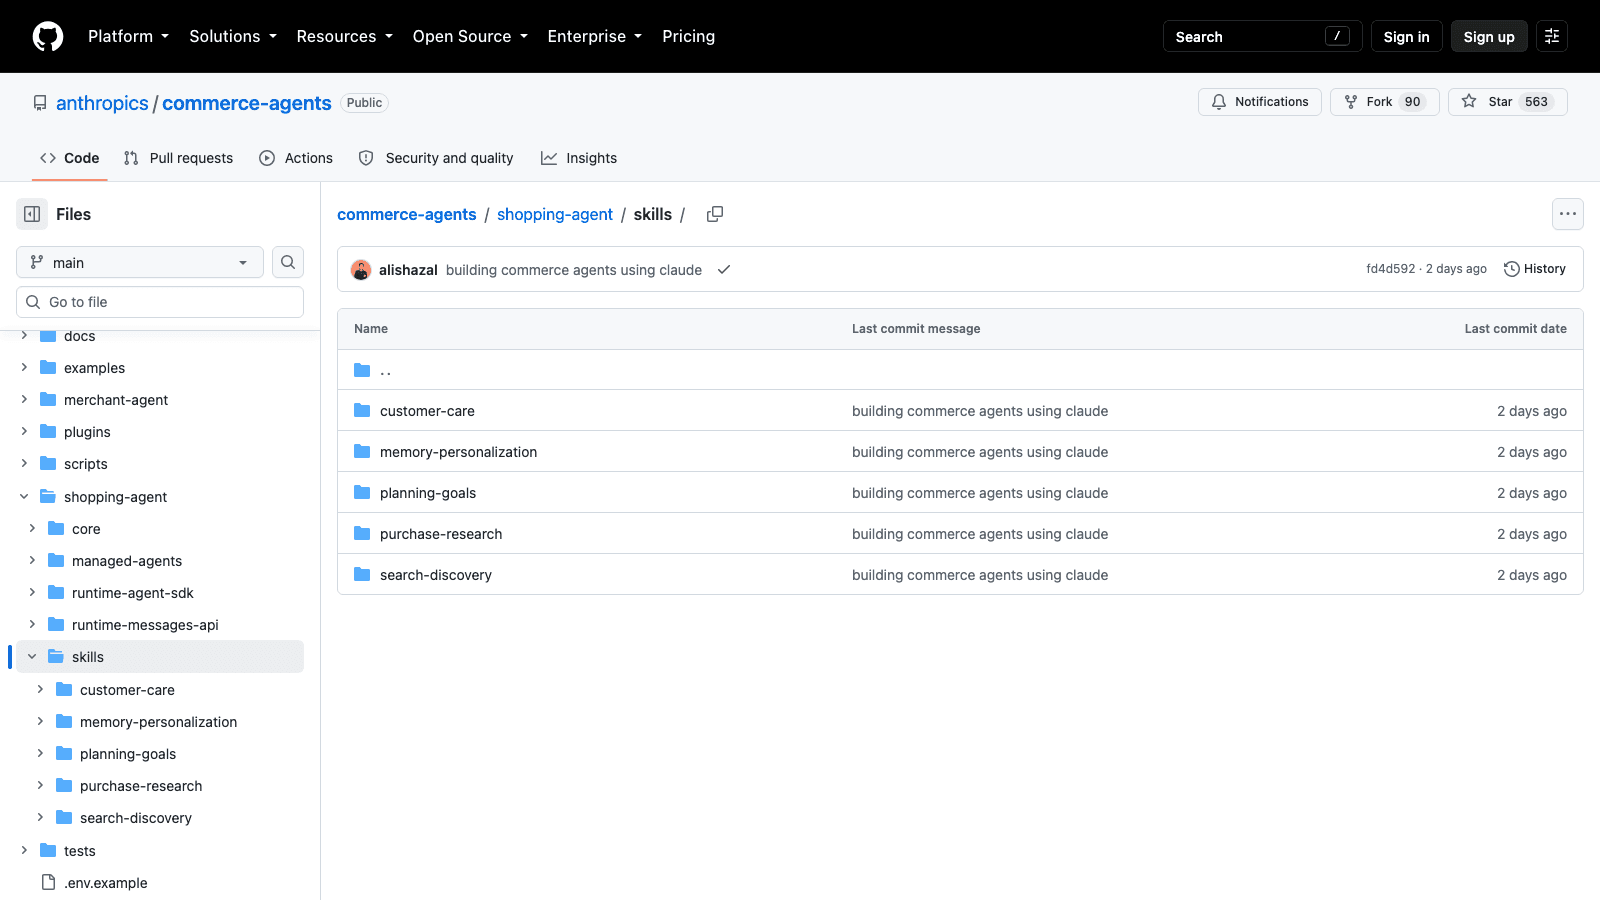Click the customer-care folder icon in table

coord(362,411)
